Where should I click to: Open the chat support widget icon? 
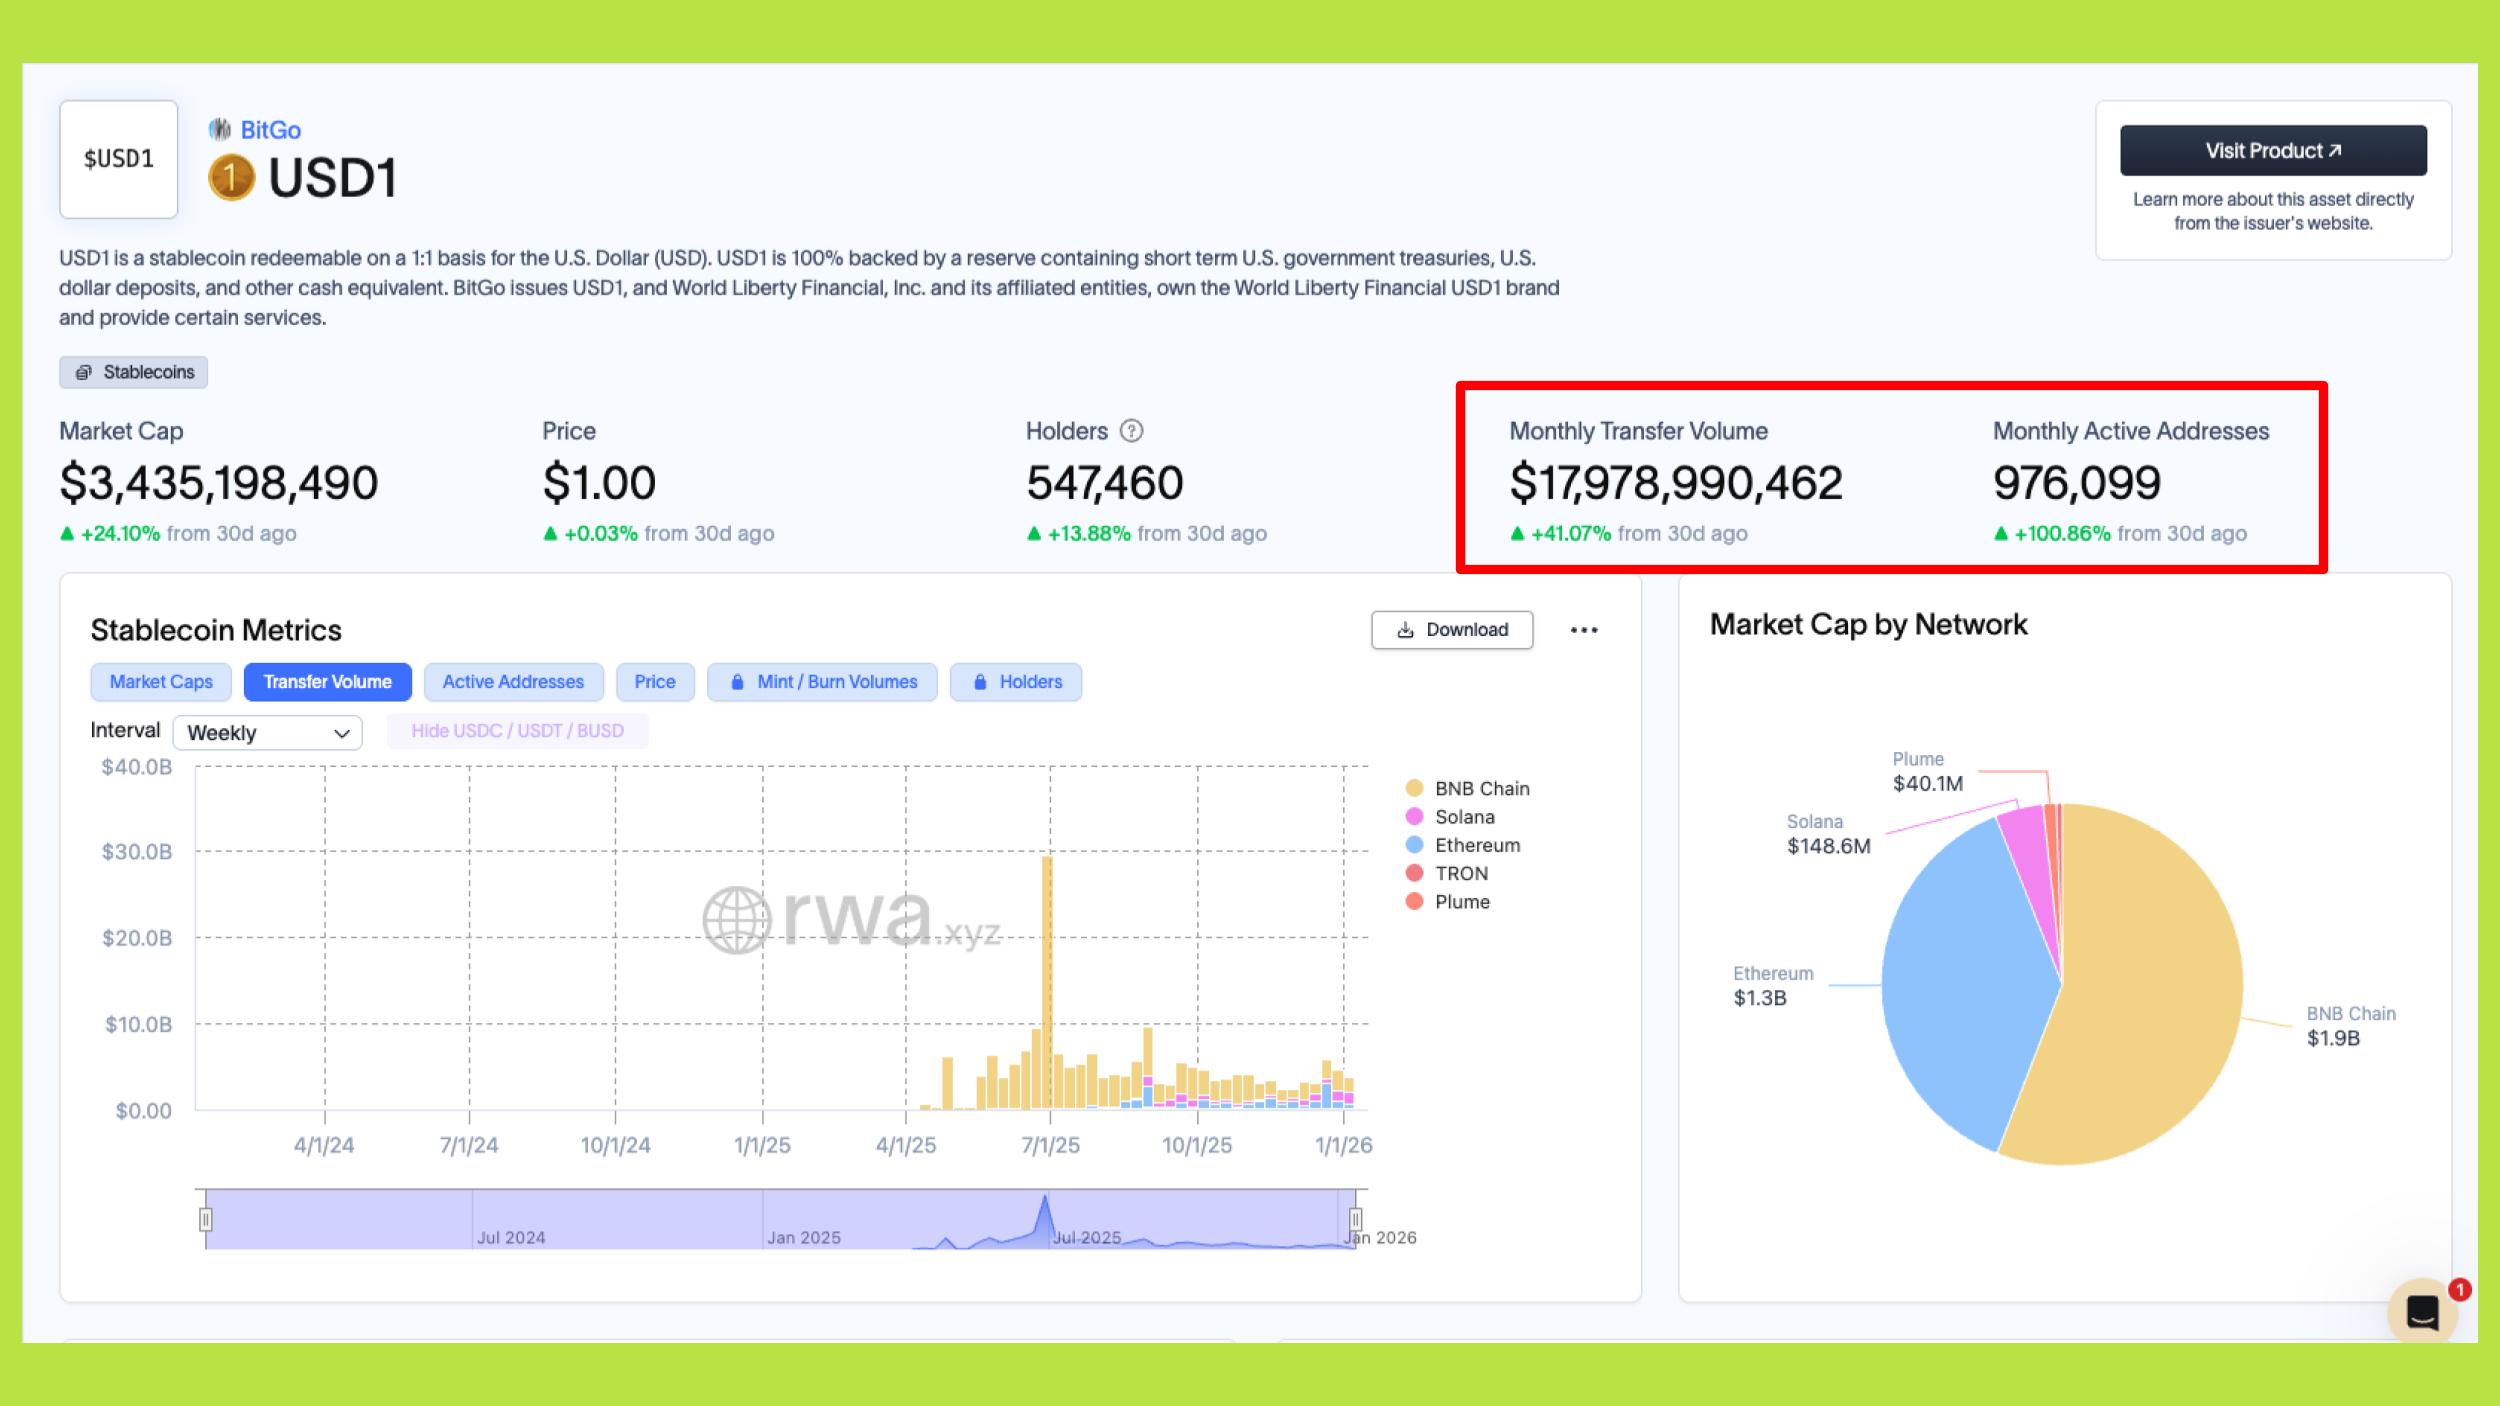point(2421,1311)
